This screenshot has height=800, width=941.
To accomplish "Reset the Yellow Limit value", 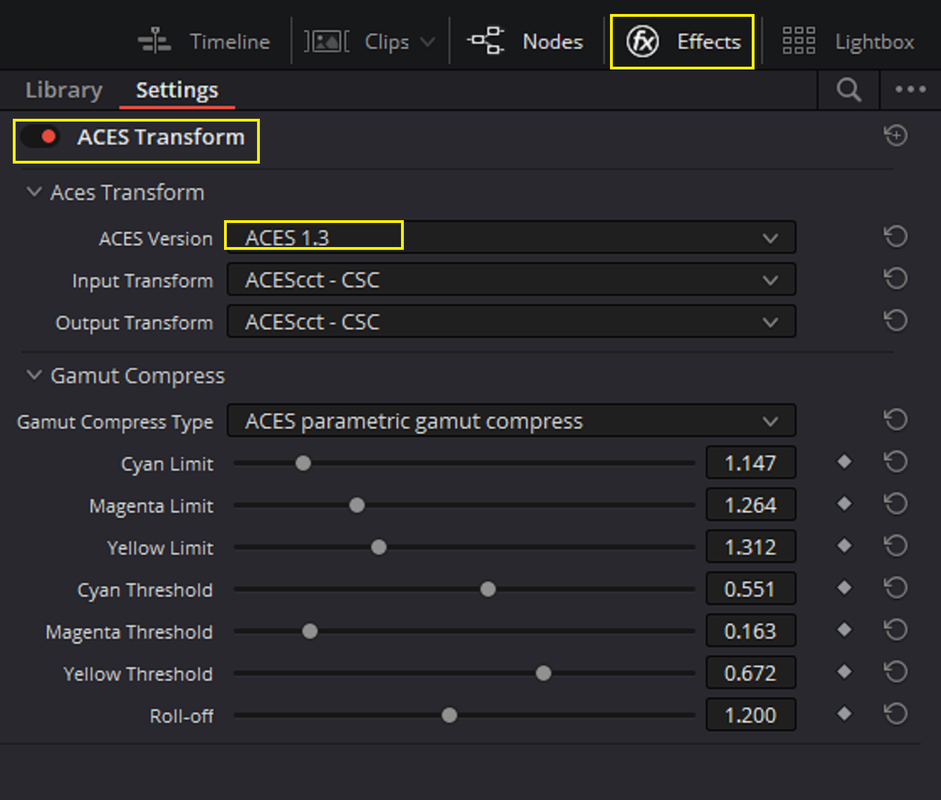I will click(x=895, y=546).
